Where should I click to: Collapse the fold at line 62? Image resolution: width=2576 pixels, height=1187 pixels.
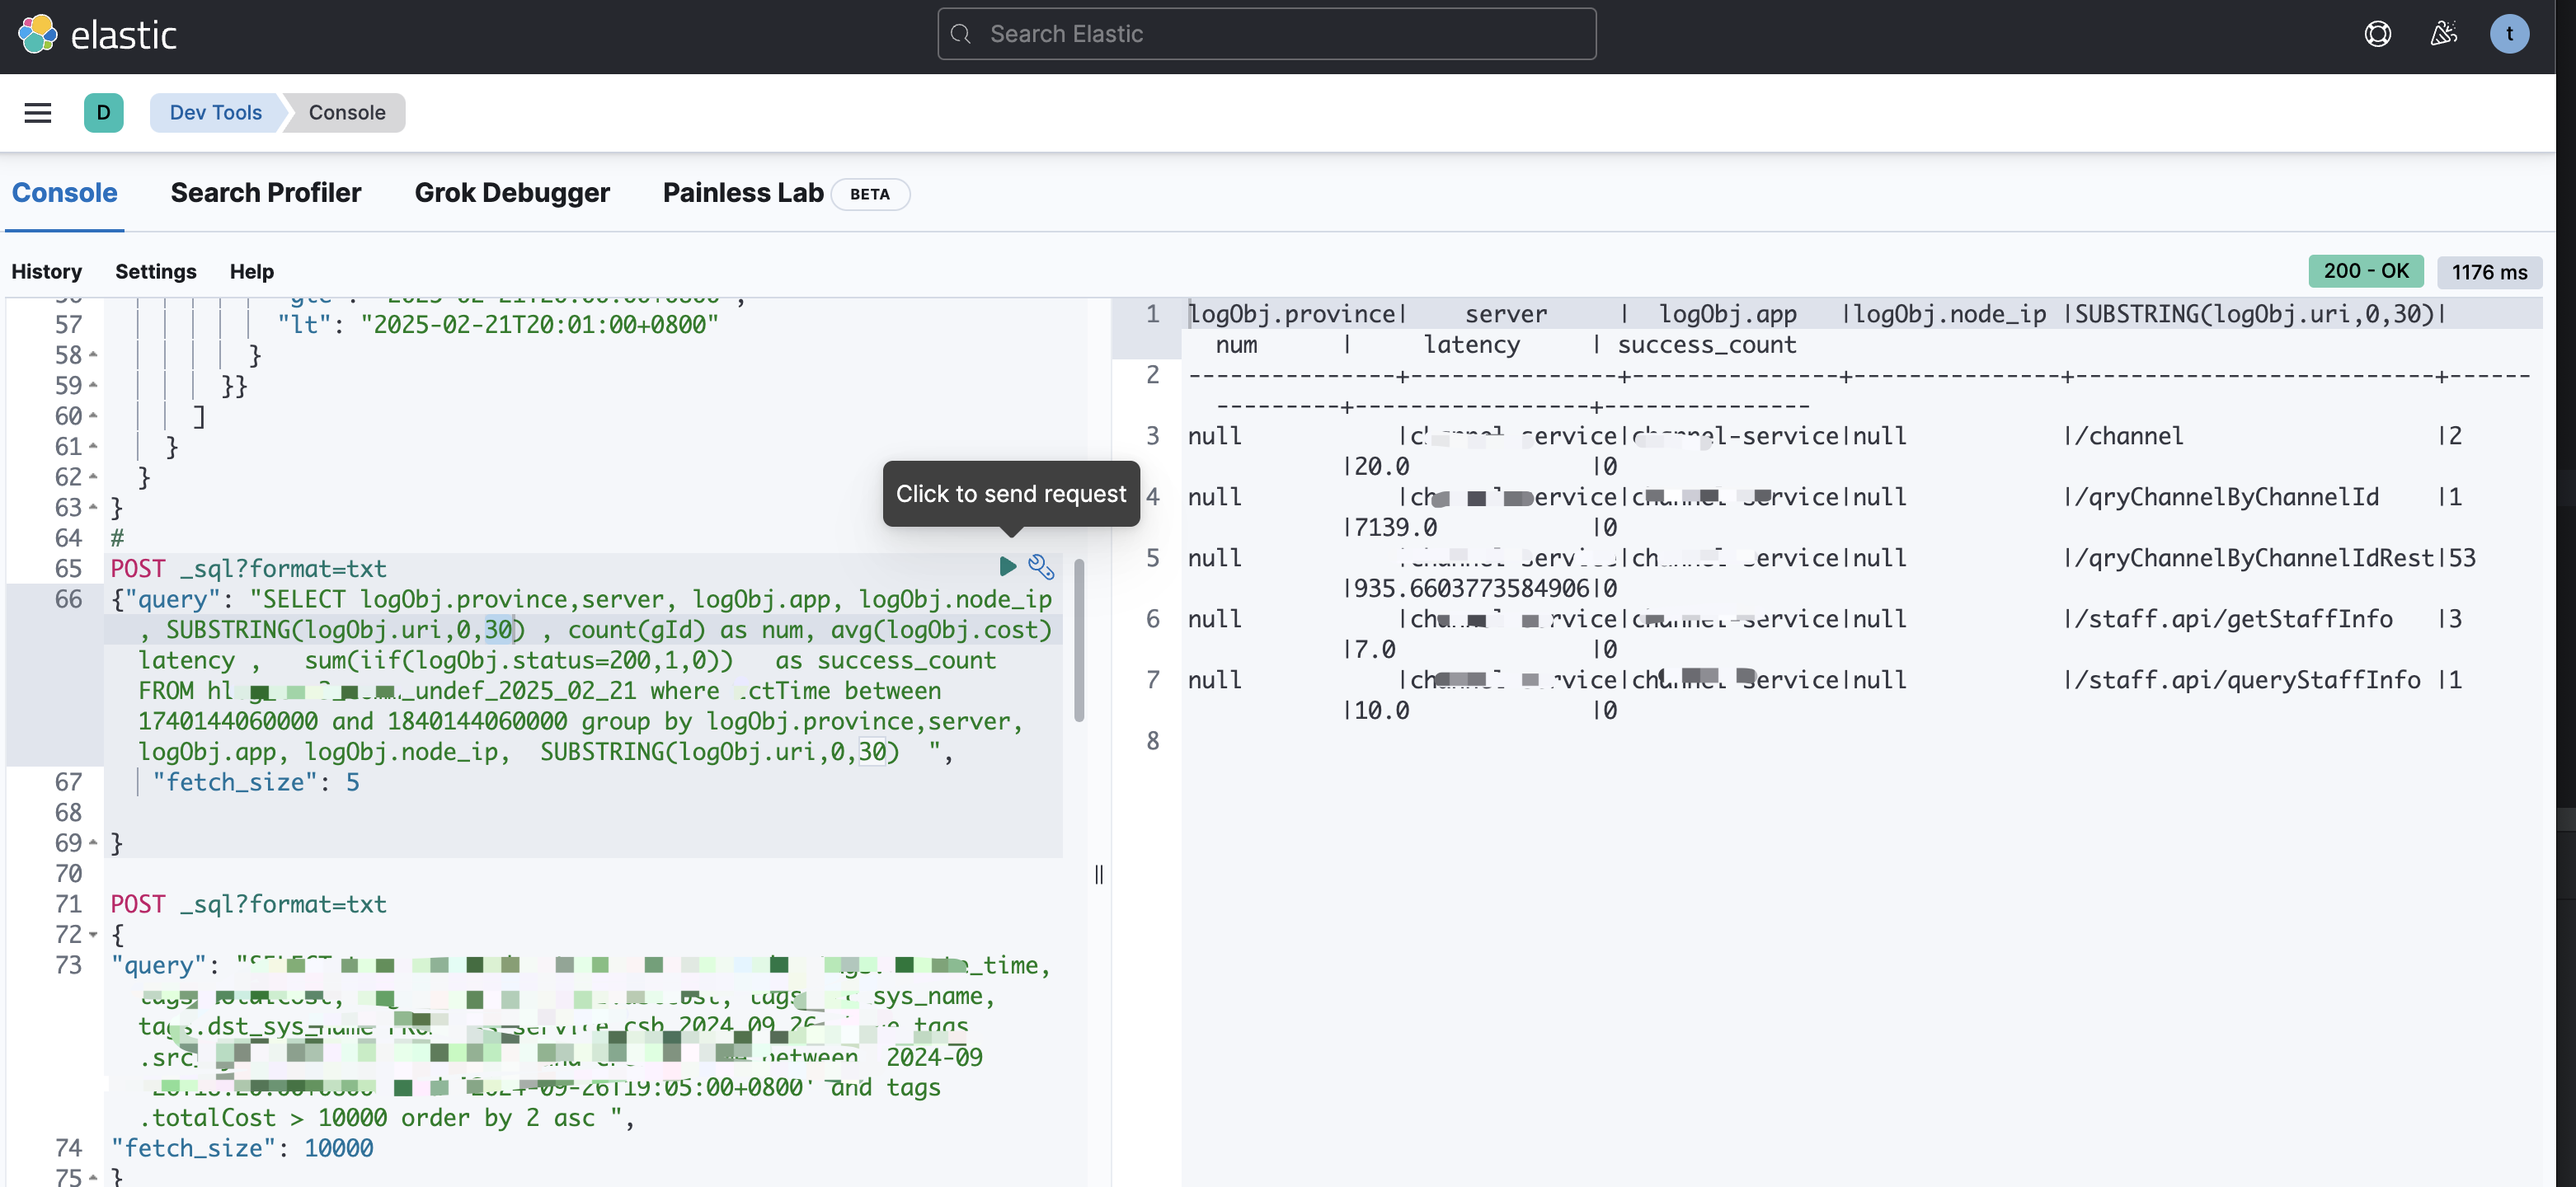pos(93,477)
